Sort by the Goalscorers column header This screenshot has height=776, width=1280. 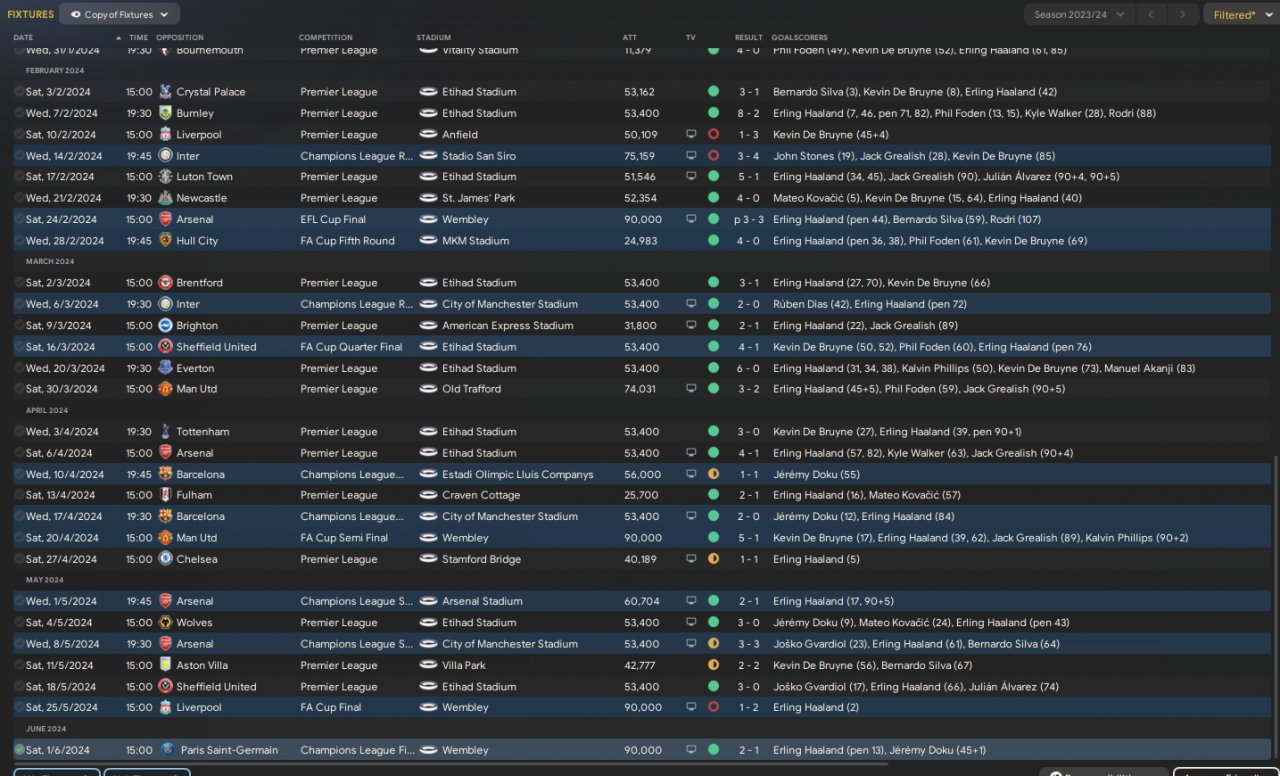click(800, 38)
